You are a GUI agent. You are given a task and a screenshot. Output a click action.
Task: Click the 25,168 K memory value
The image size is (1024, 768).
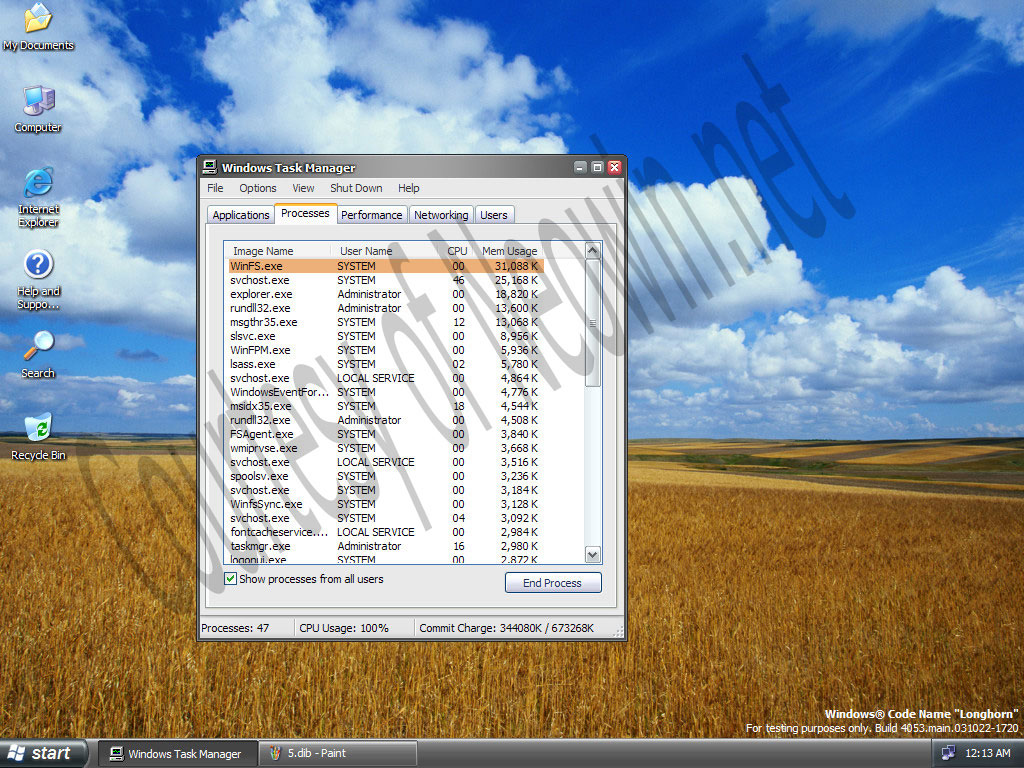tap(516, 280)
